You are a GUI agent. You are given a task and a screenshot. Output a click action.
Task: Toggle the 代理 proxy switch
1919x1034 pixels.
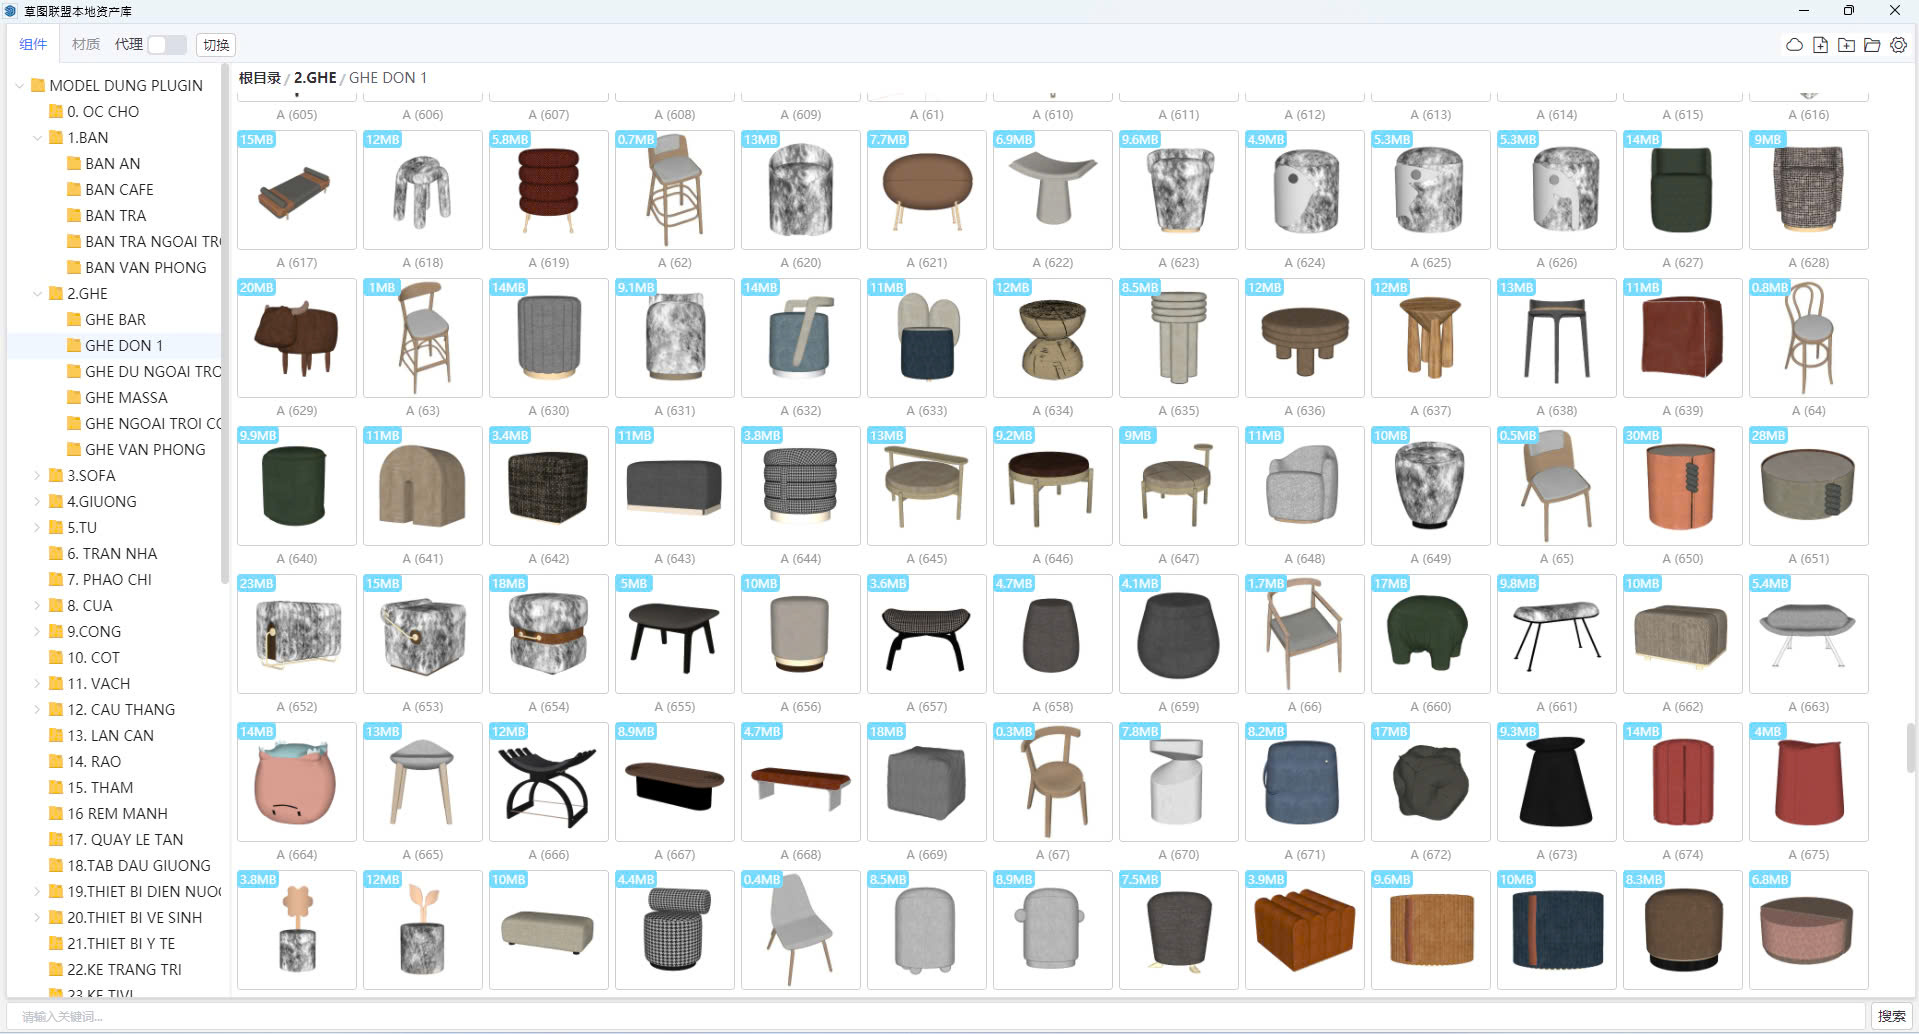[x=166, y=45]
